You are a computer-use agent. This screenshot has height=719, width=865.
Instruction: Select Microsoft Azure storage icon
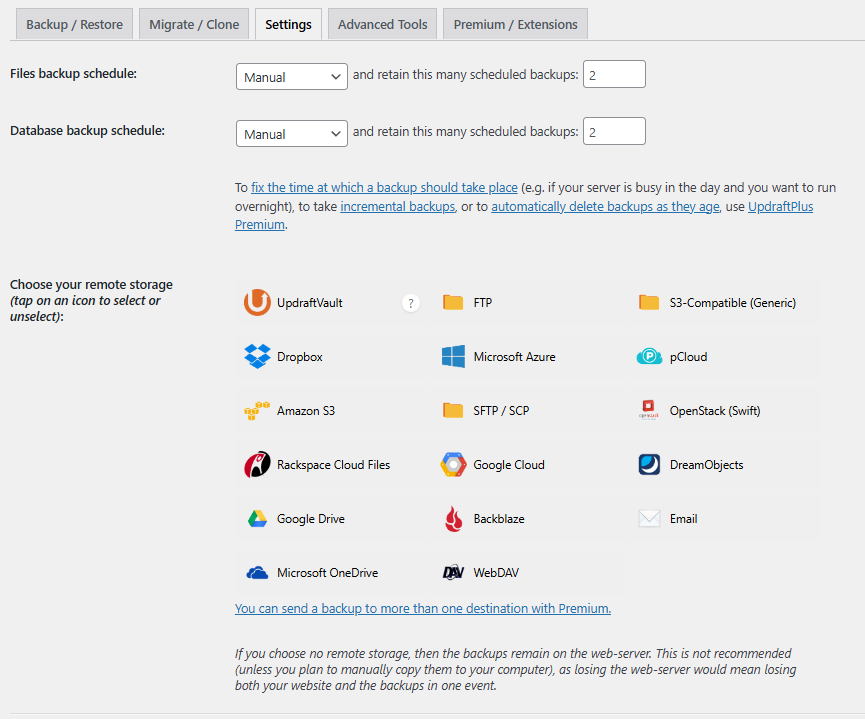click(x=454, y=357)
